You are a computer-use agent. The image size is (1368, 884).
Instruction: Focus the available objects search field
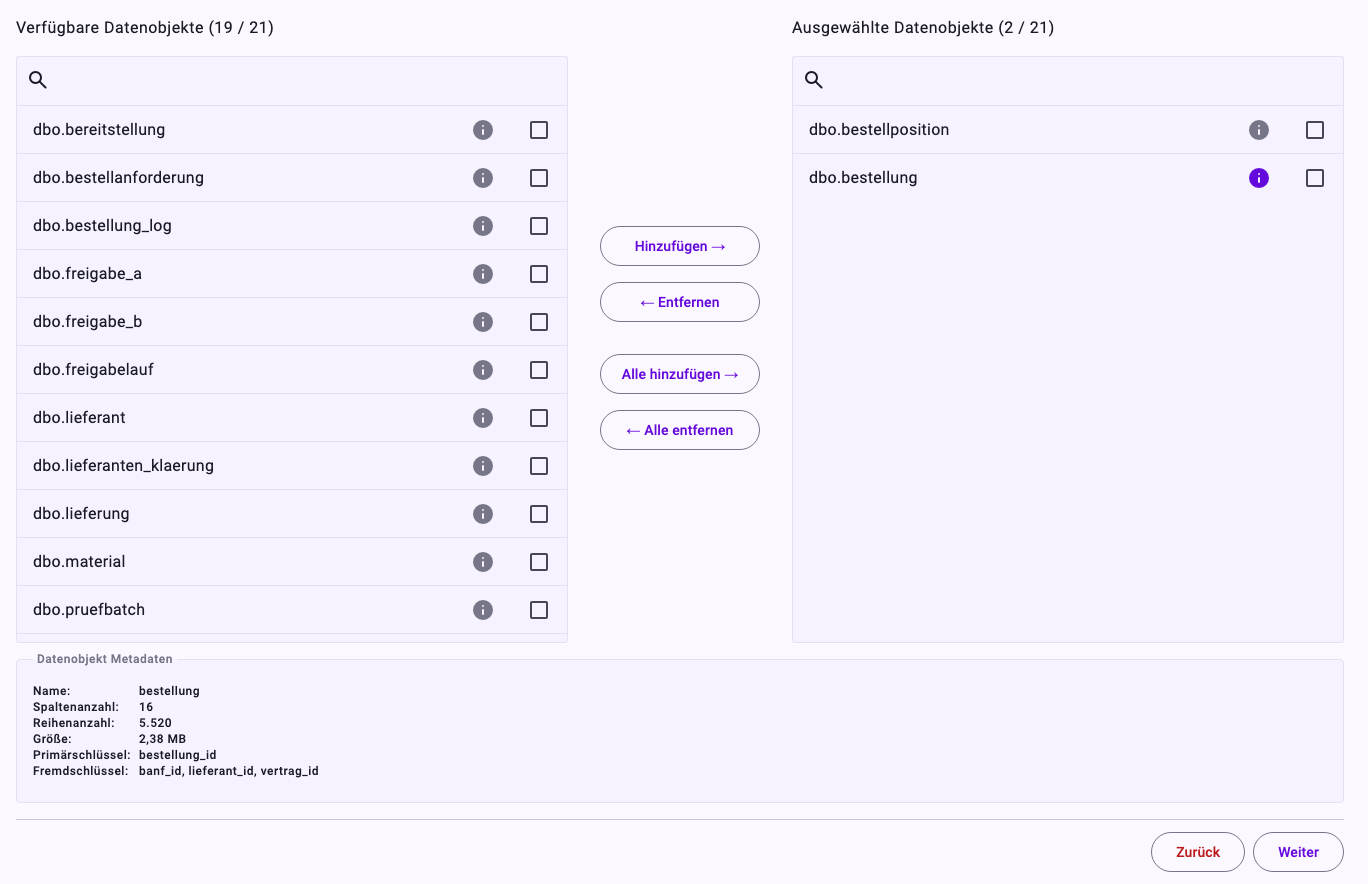click(x=292, y=81)
